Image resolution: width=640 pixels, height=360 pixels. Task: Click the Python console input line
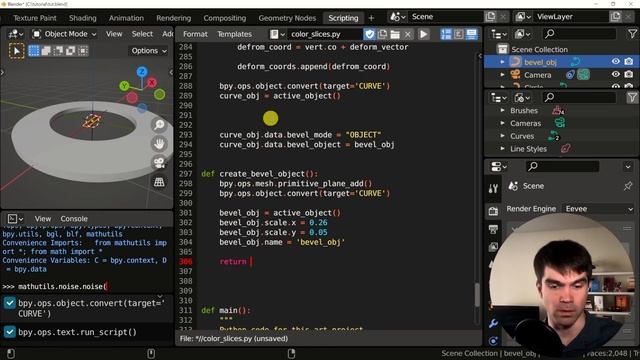[87, 287]
